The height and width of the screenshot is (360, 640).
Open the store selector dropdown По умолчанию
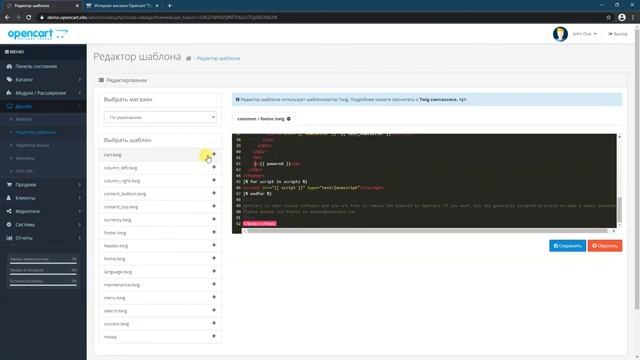160,117
